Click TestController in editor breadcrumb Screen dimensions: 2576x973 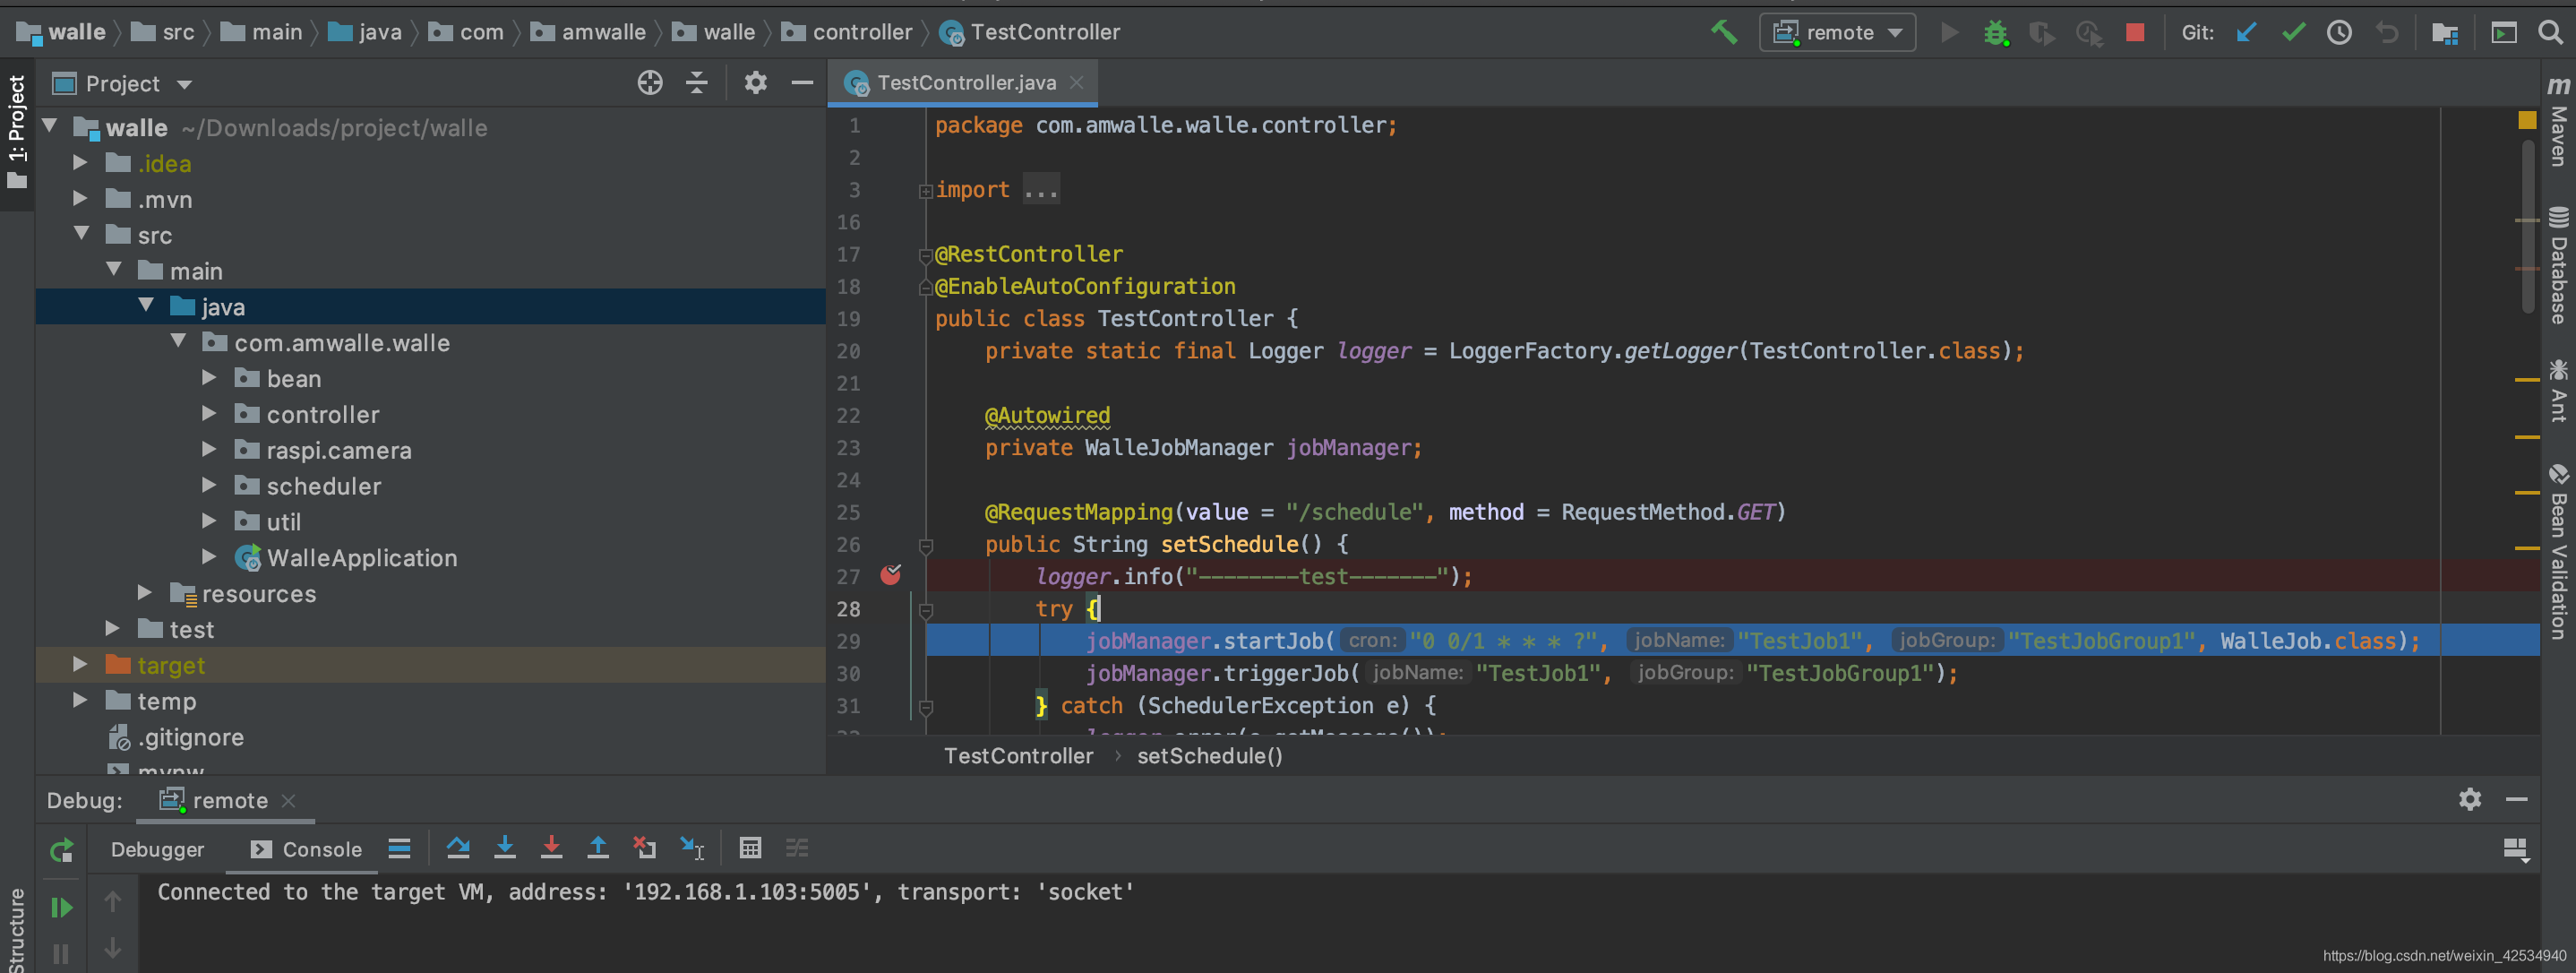(x=1018, y=756)
